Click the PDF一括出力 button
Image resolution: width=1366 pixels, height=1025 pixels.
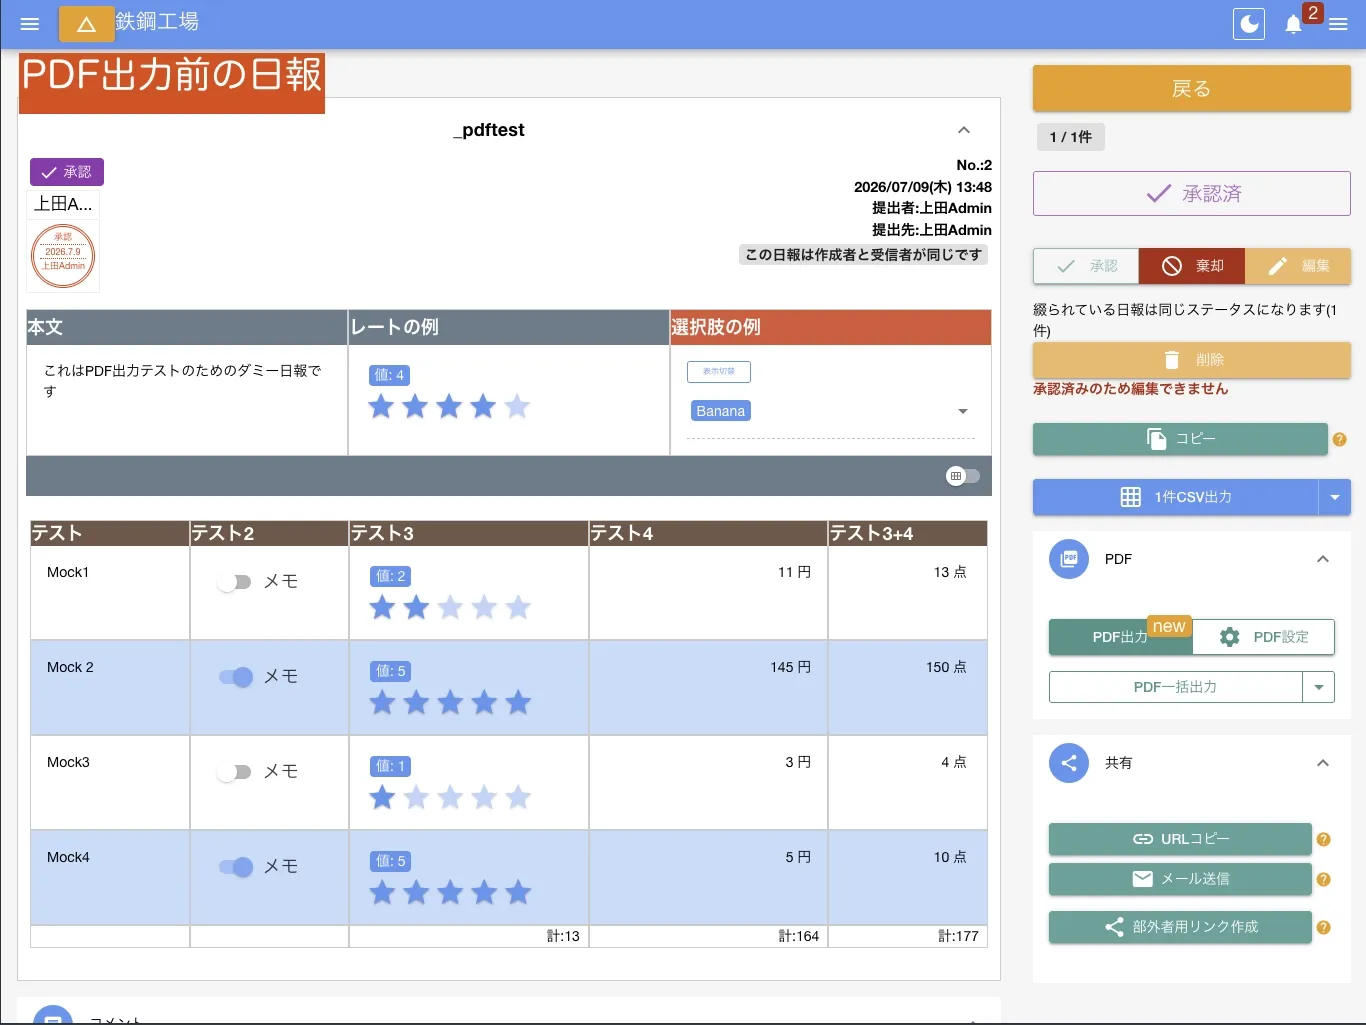click(1176, 687)
